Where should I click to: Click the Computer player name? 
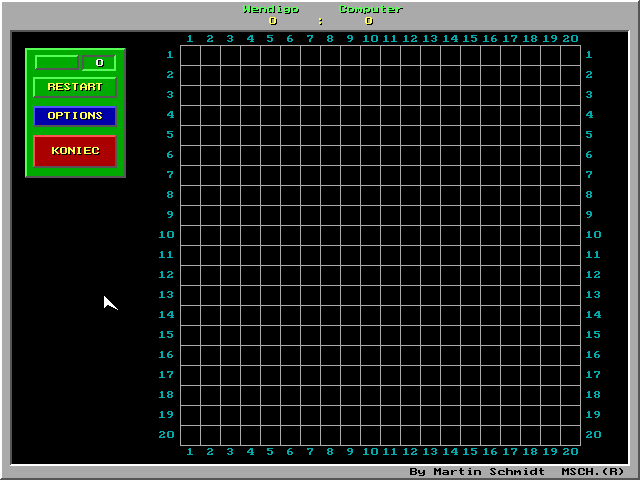tap(371, 9)
